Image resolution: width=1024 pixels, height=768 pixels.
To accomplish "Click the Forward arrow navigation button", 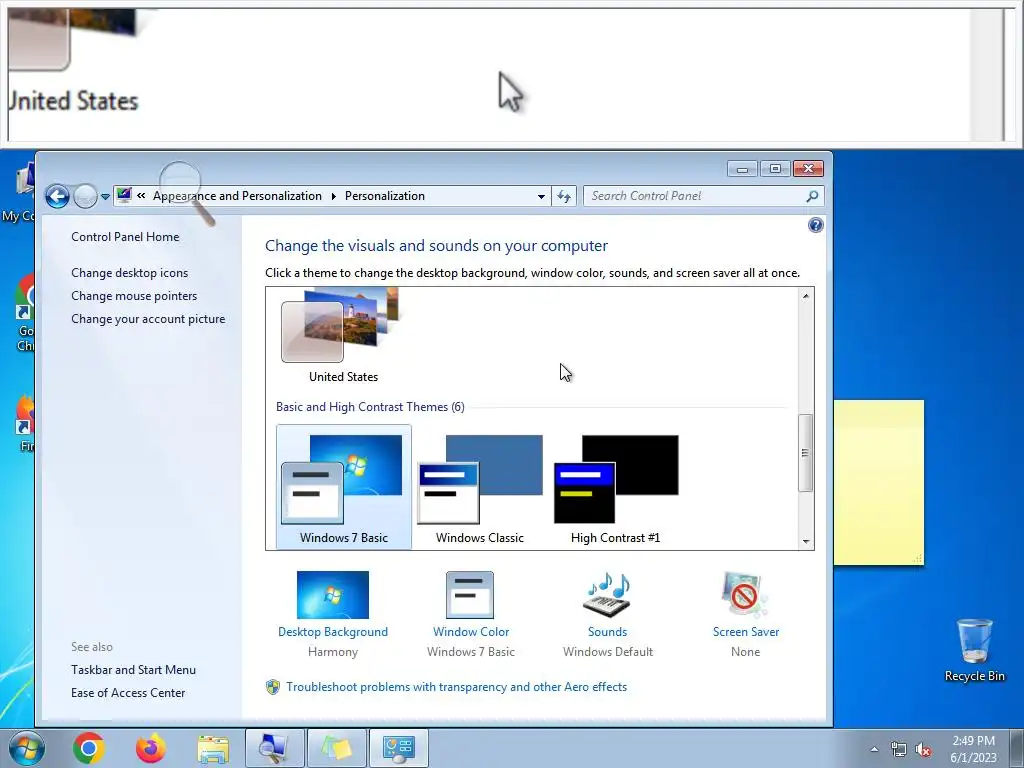I will 85,196.
